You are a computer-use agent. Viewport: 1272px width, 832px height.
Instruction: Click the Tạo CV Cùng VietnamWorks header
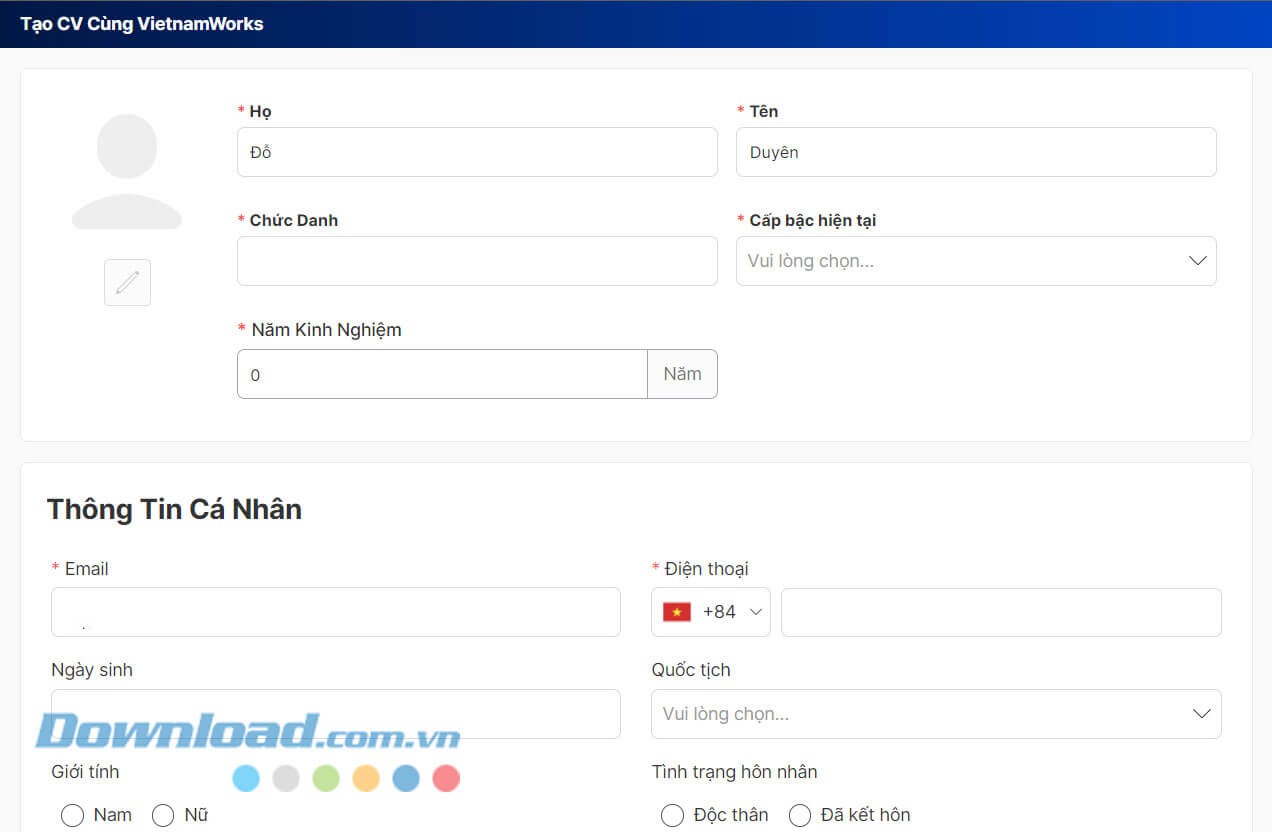tap(141, 24)
